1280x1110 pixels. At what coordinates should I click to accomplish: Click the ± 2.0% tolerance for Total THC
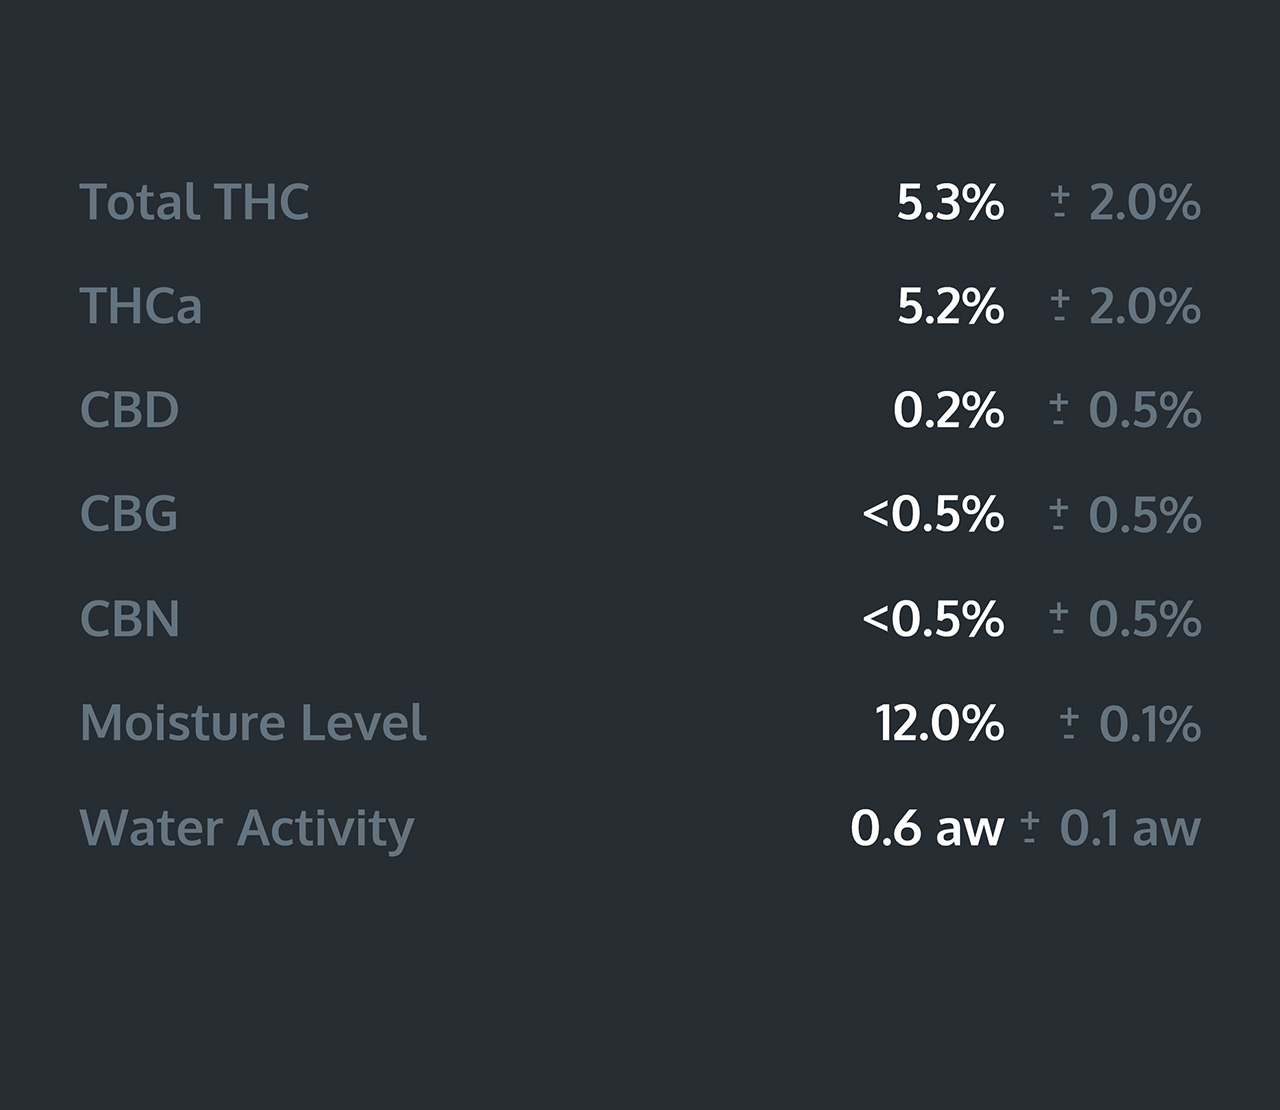pos(1127,202)
